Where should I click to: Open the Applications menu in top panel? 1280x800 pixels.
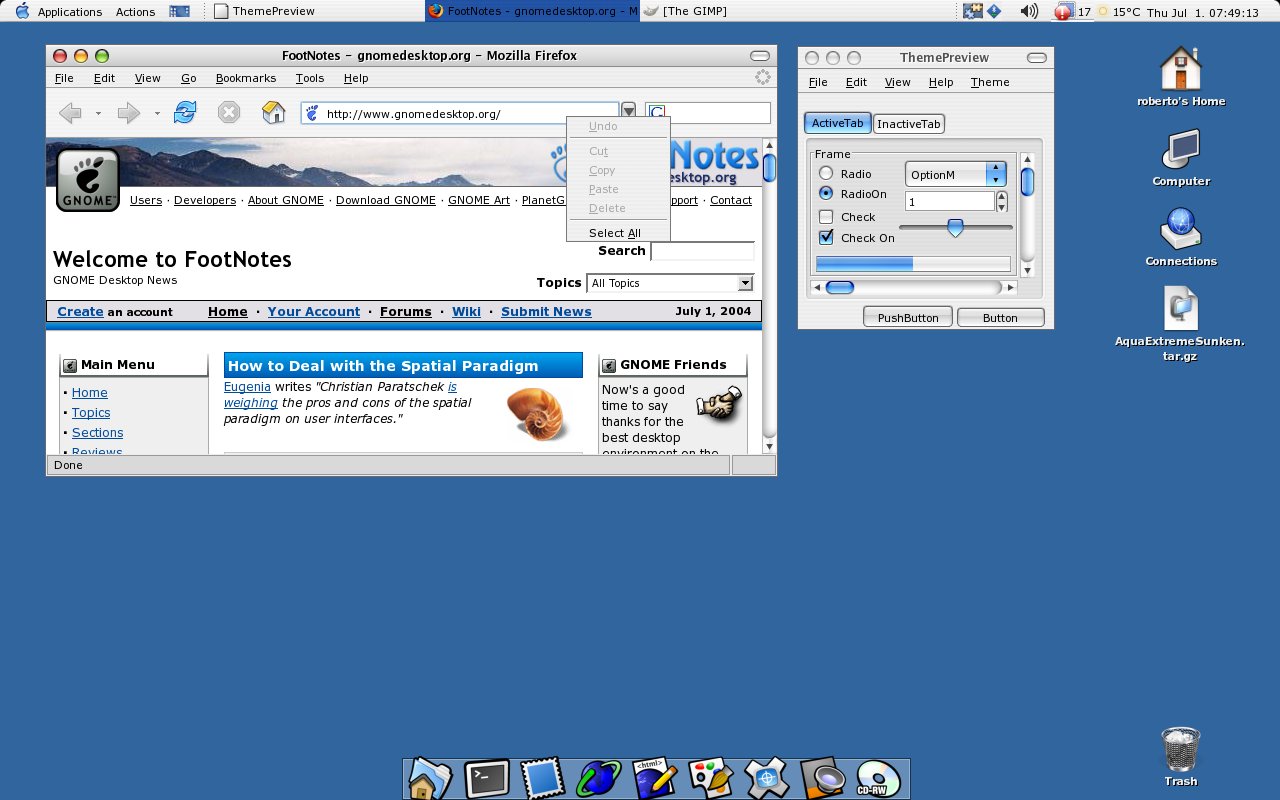(x=70, y=12)
